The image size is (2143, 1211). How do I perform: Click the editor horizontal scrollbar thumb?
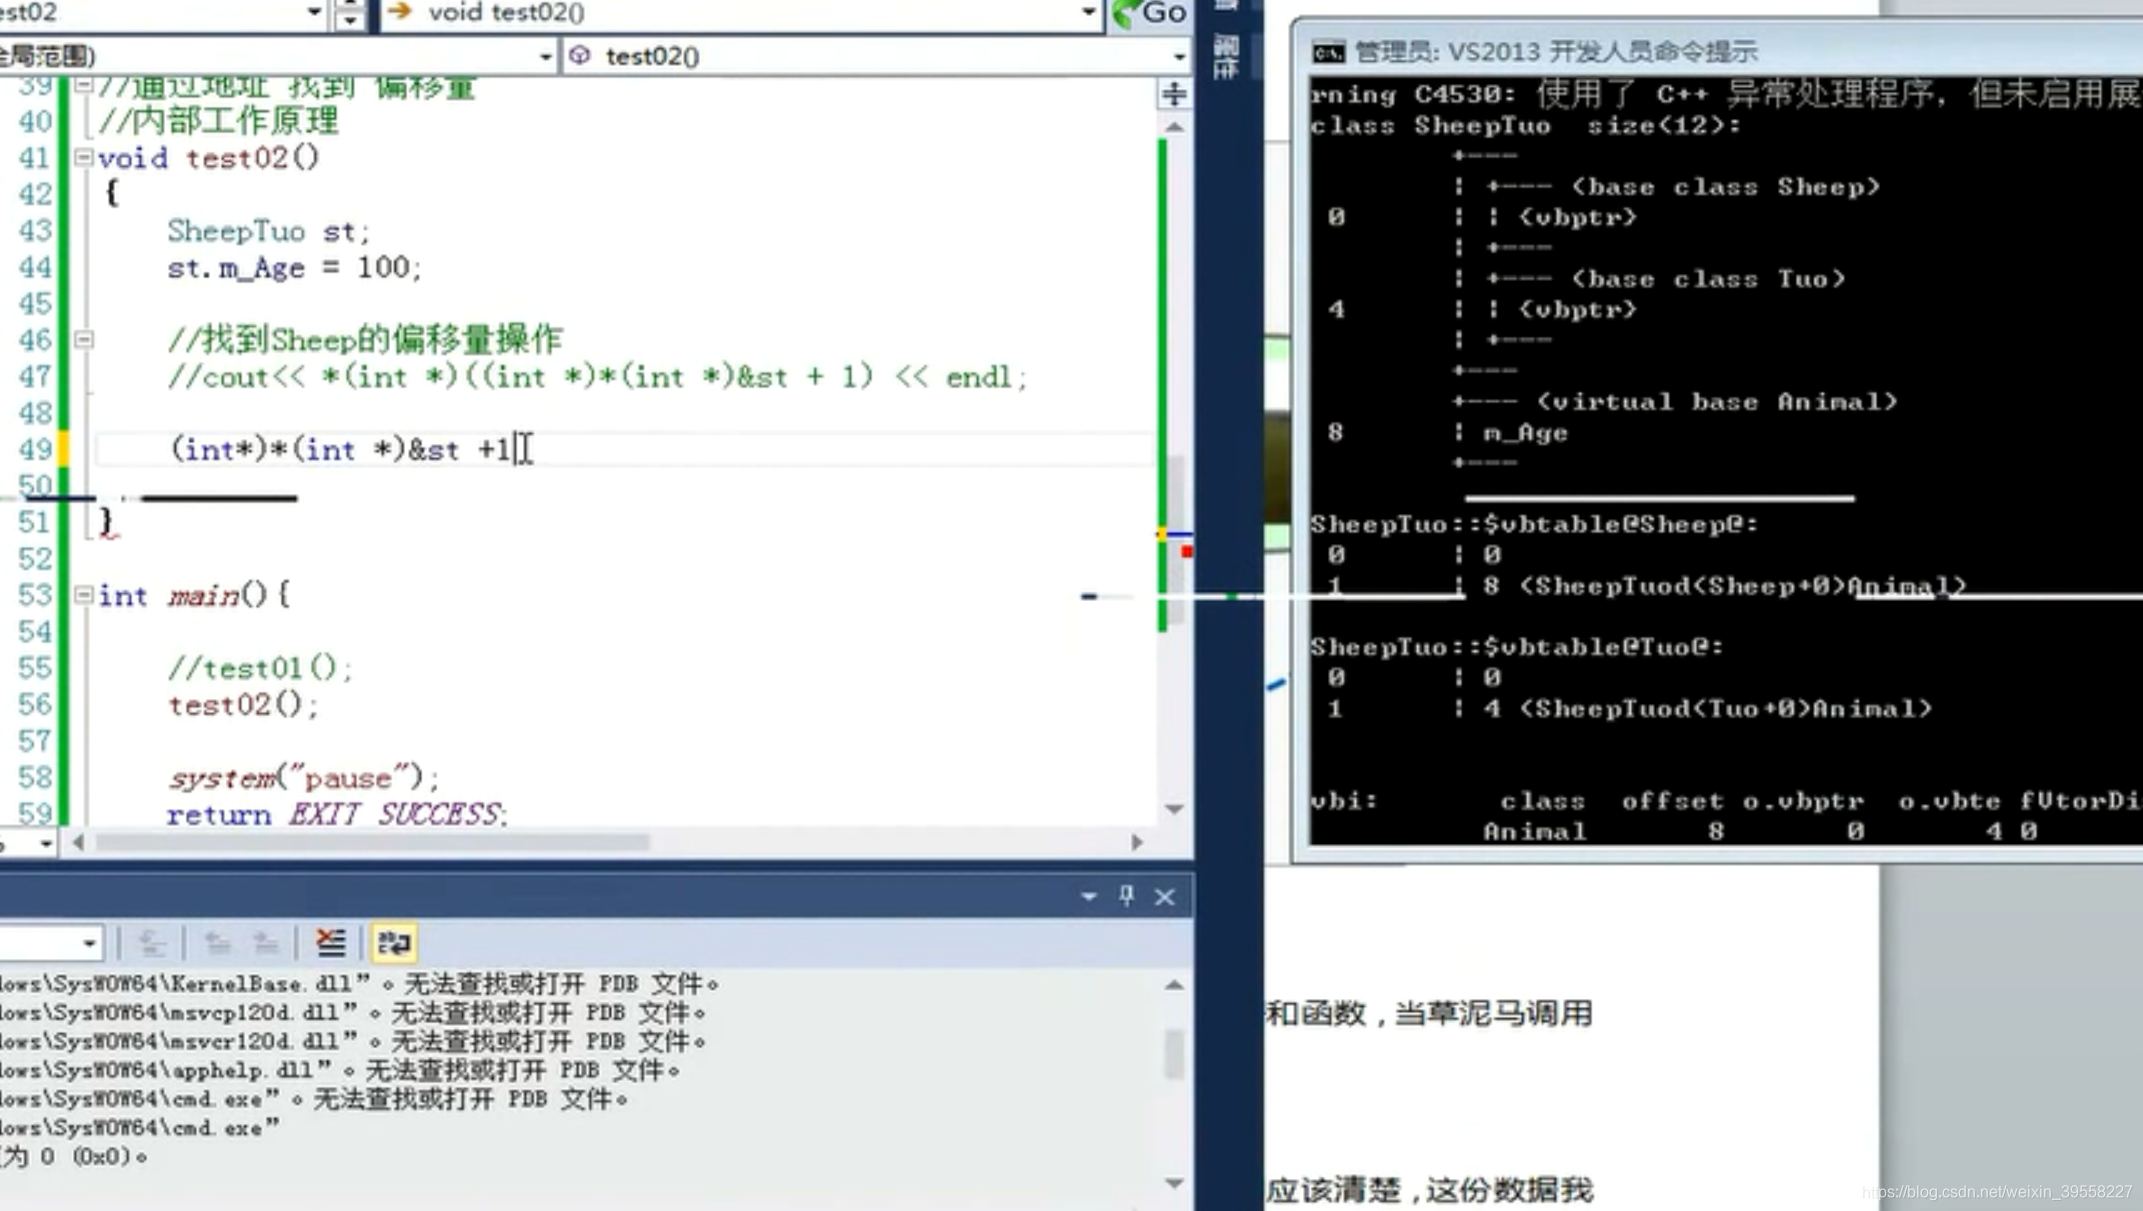[372, 842]
